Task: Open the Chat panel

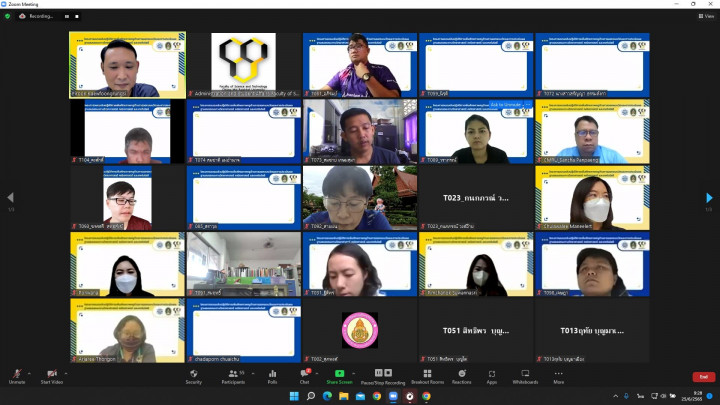Action: (304, 376)
